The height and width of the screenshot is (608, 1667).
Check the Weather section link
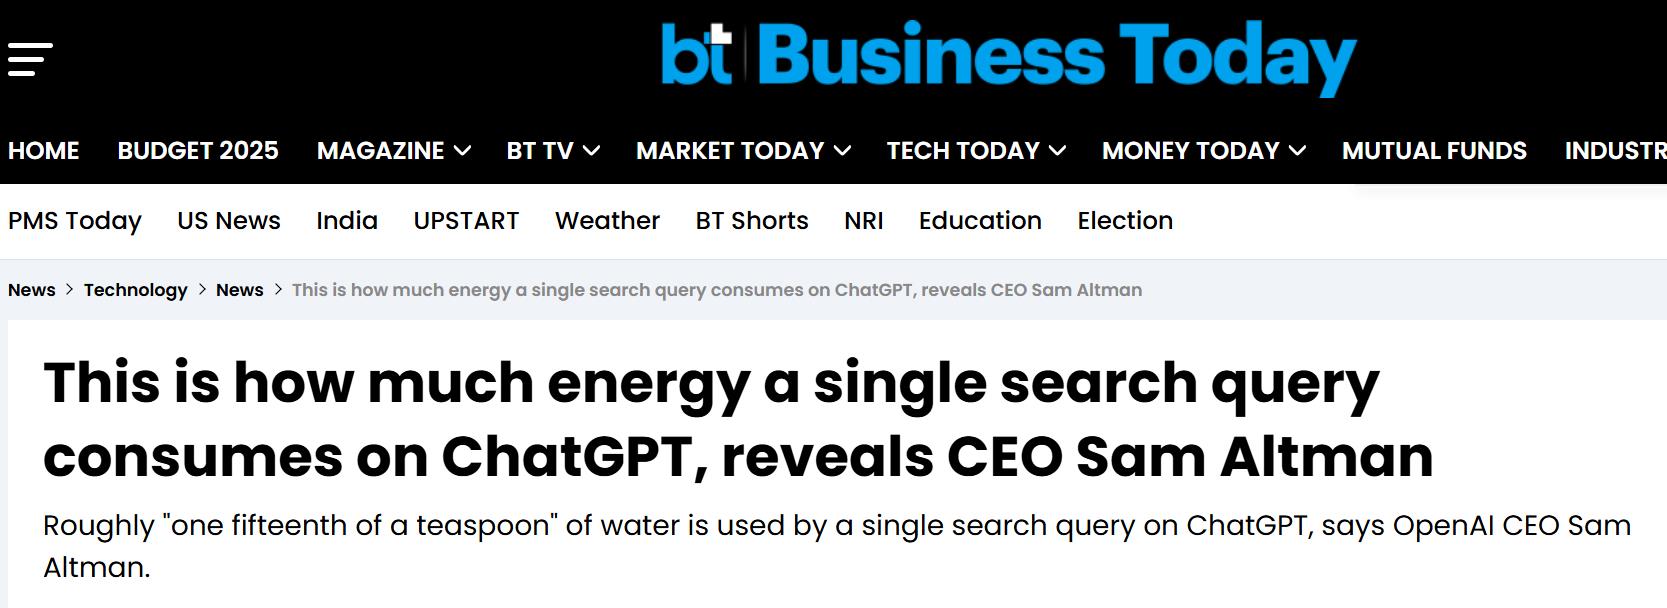(607, 221)
